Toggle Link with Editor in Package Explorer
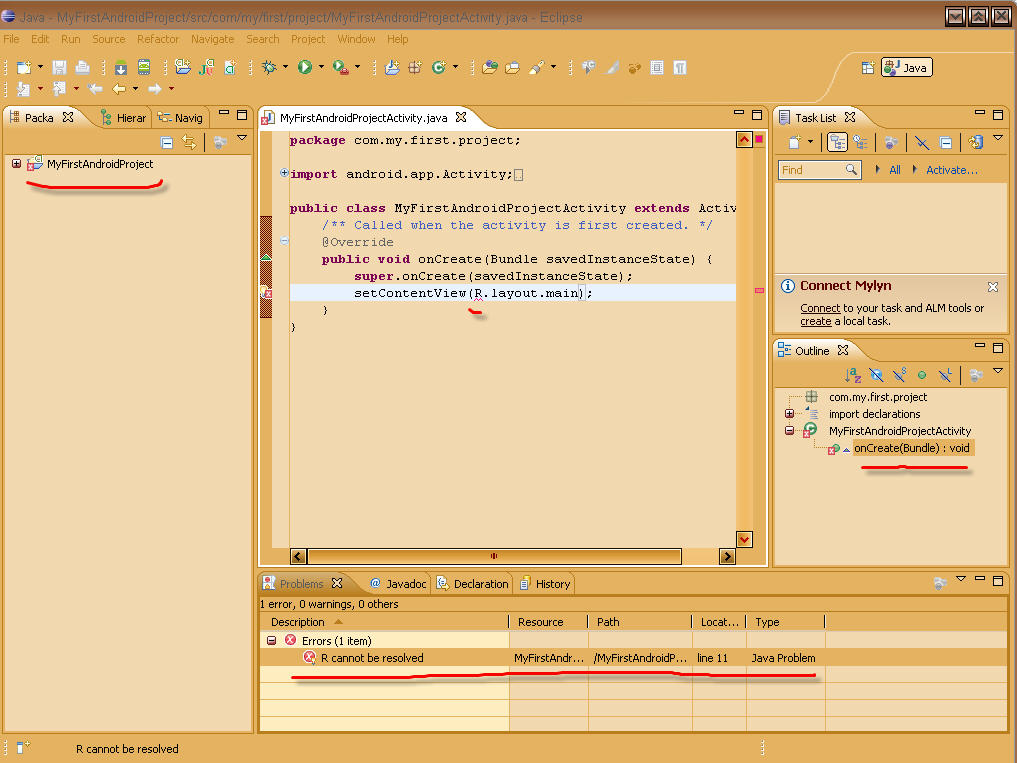This screenshot has height=763, width=1017. [189, 142]
